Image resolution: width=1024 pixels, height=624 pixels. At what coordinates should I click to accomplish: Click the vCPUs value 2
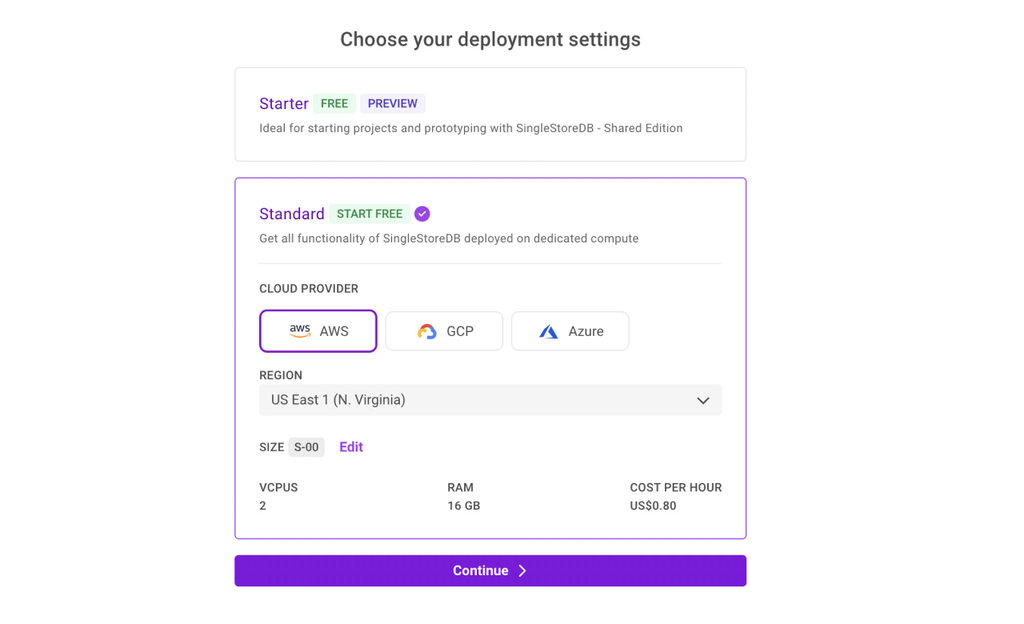point(263,506)
